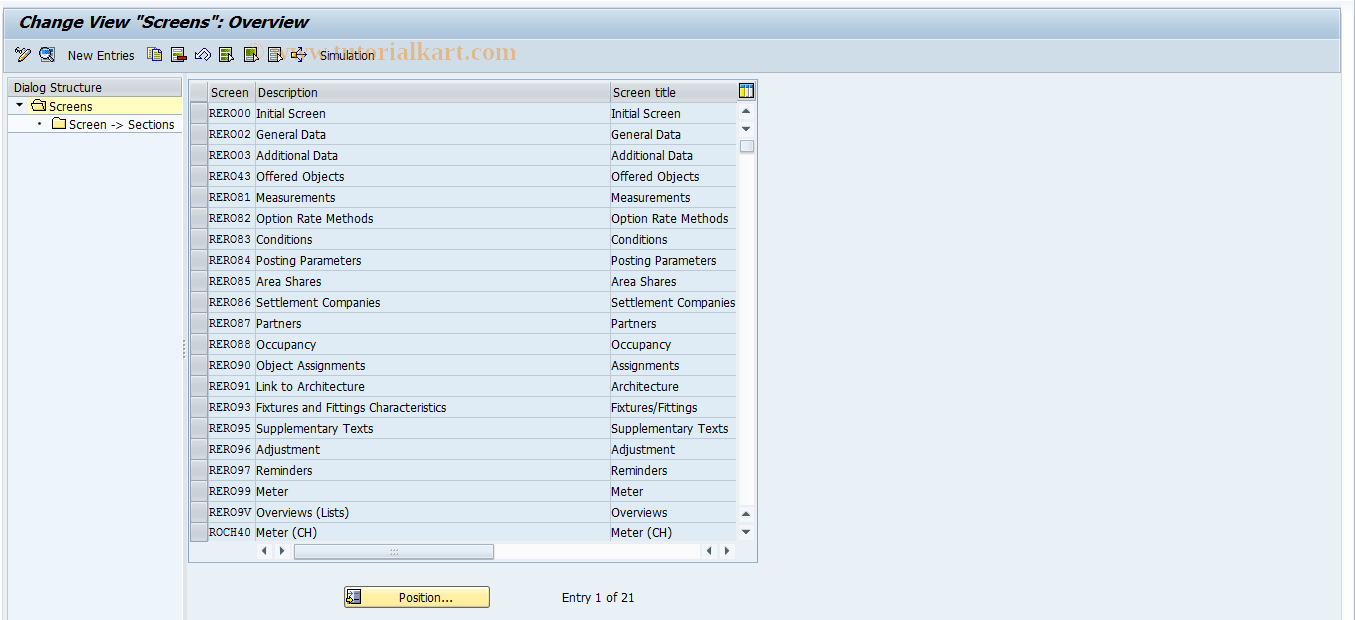Select row RERO83 Conditions
1355x620 pixels.
(x=199, y=239)
